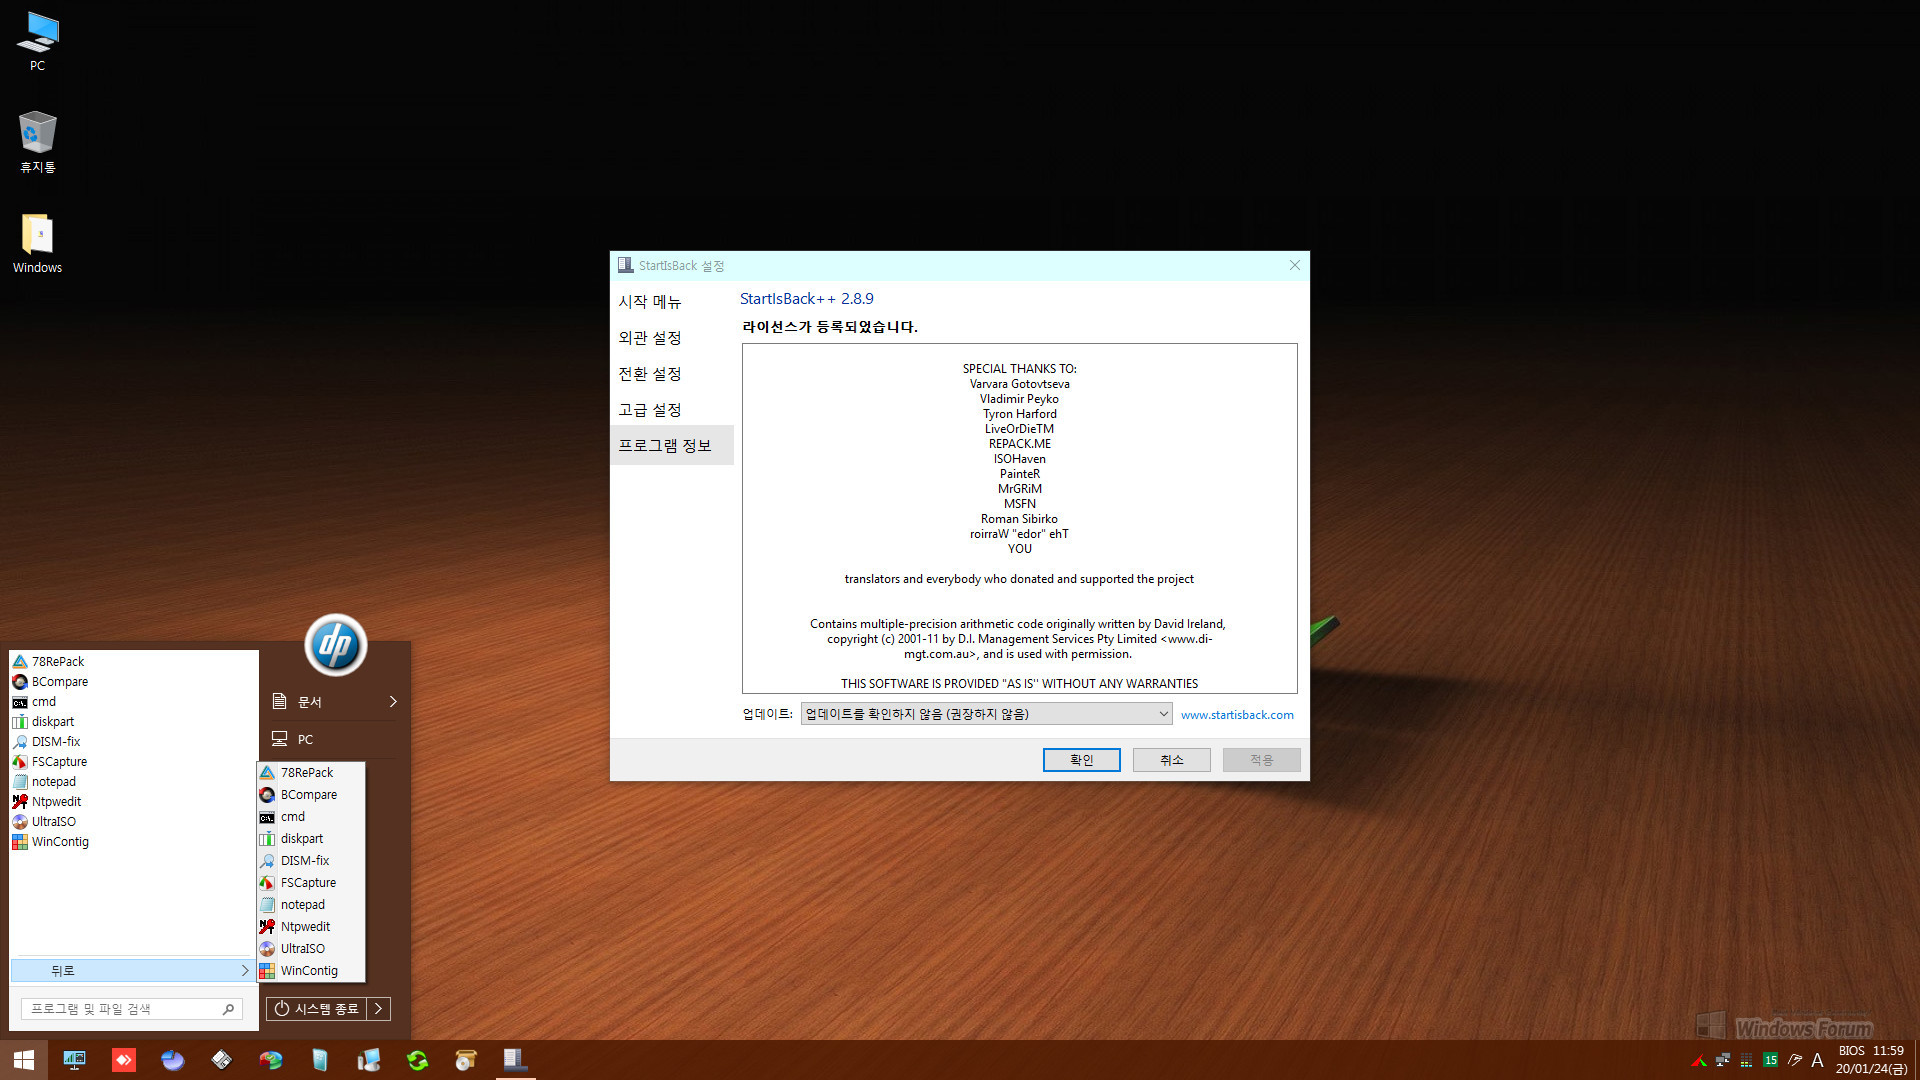Click 취소 button to cancel settings
1920x1080 pixels.
tap(1168, 760)
